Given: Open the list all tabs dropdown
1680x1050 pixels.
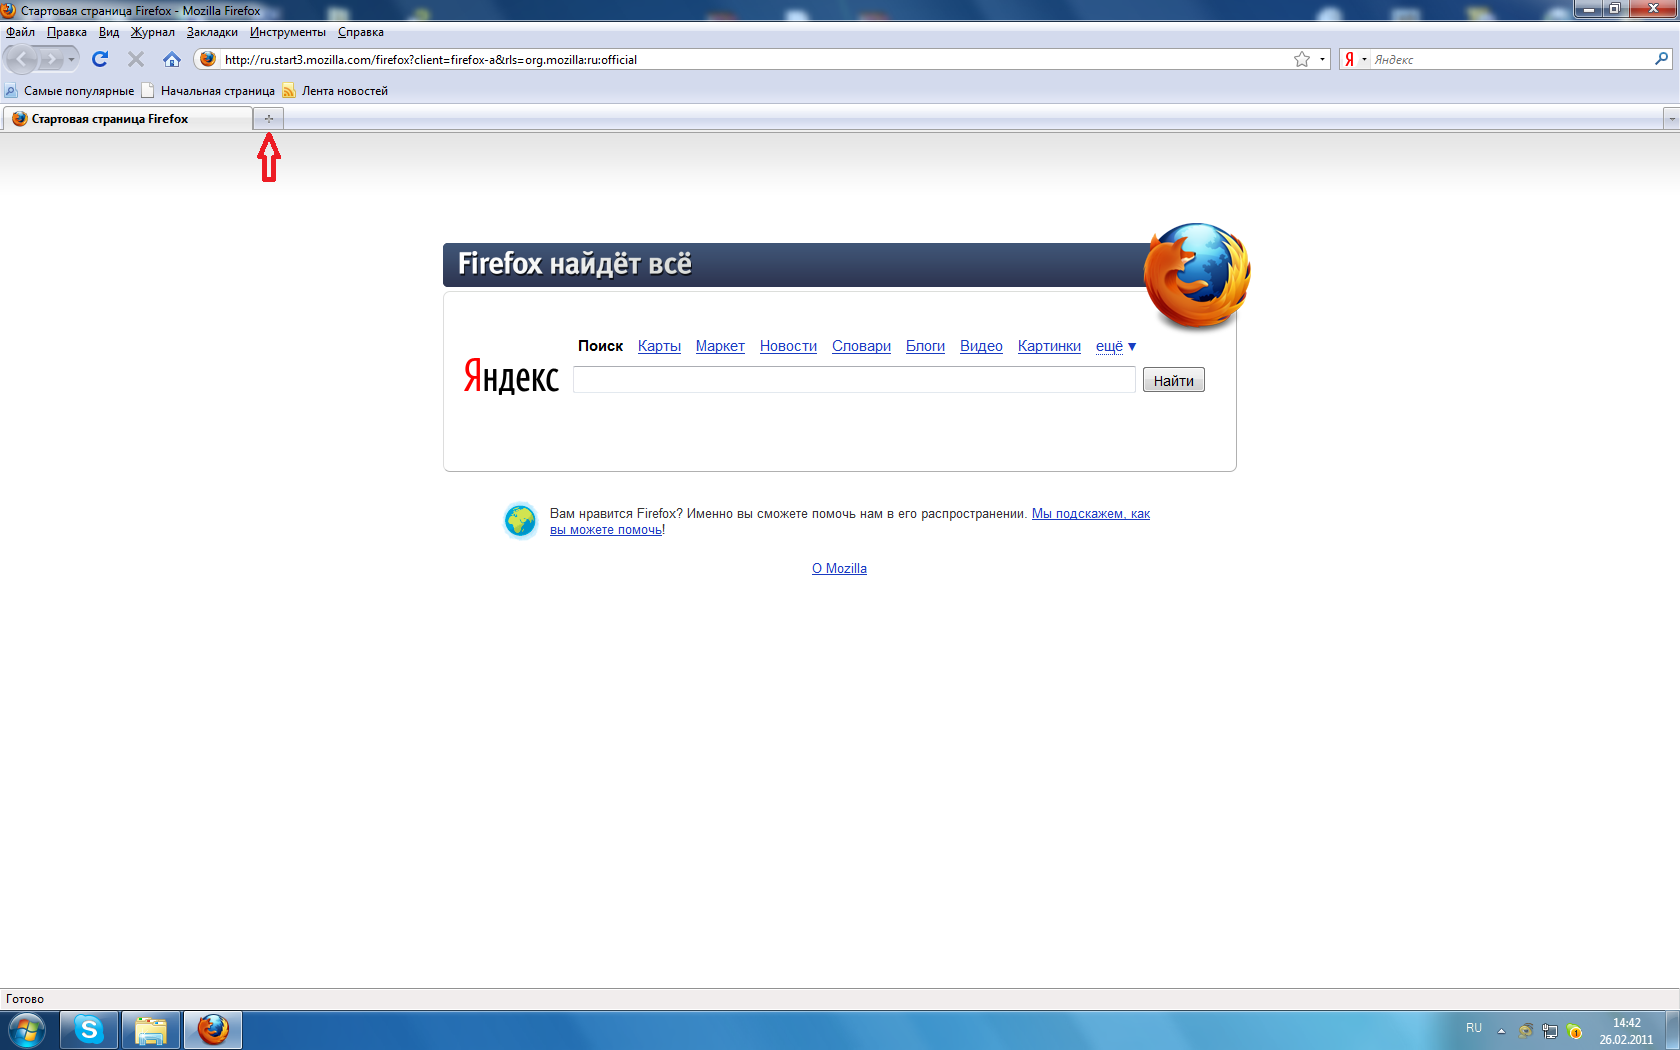Looking at the screenshot, I should (1671, 119).
